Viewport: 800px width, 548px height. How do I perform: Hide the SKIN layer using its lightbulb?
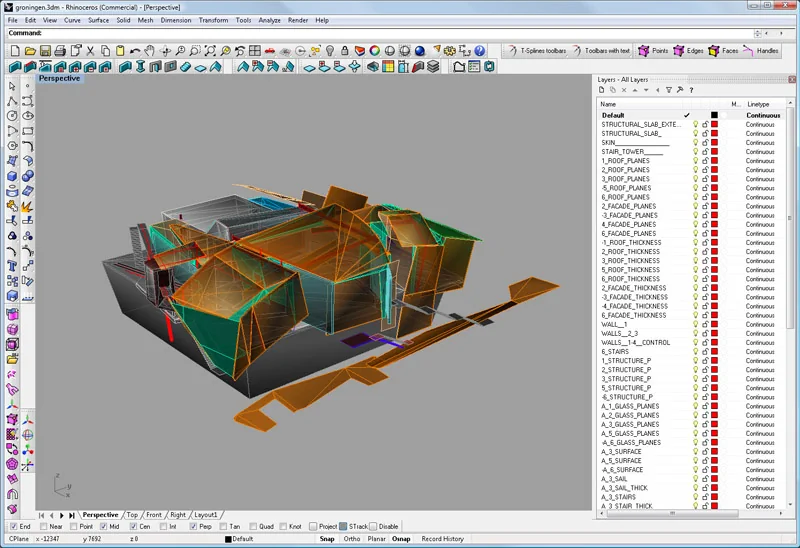(696, 143)
